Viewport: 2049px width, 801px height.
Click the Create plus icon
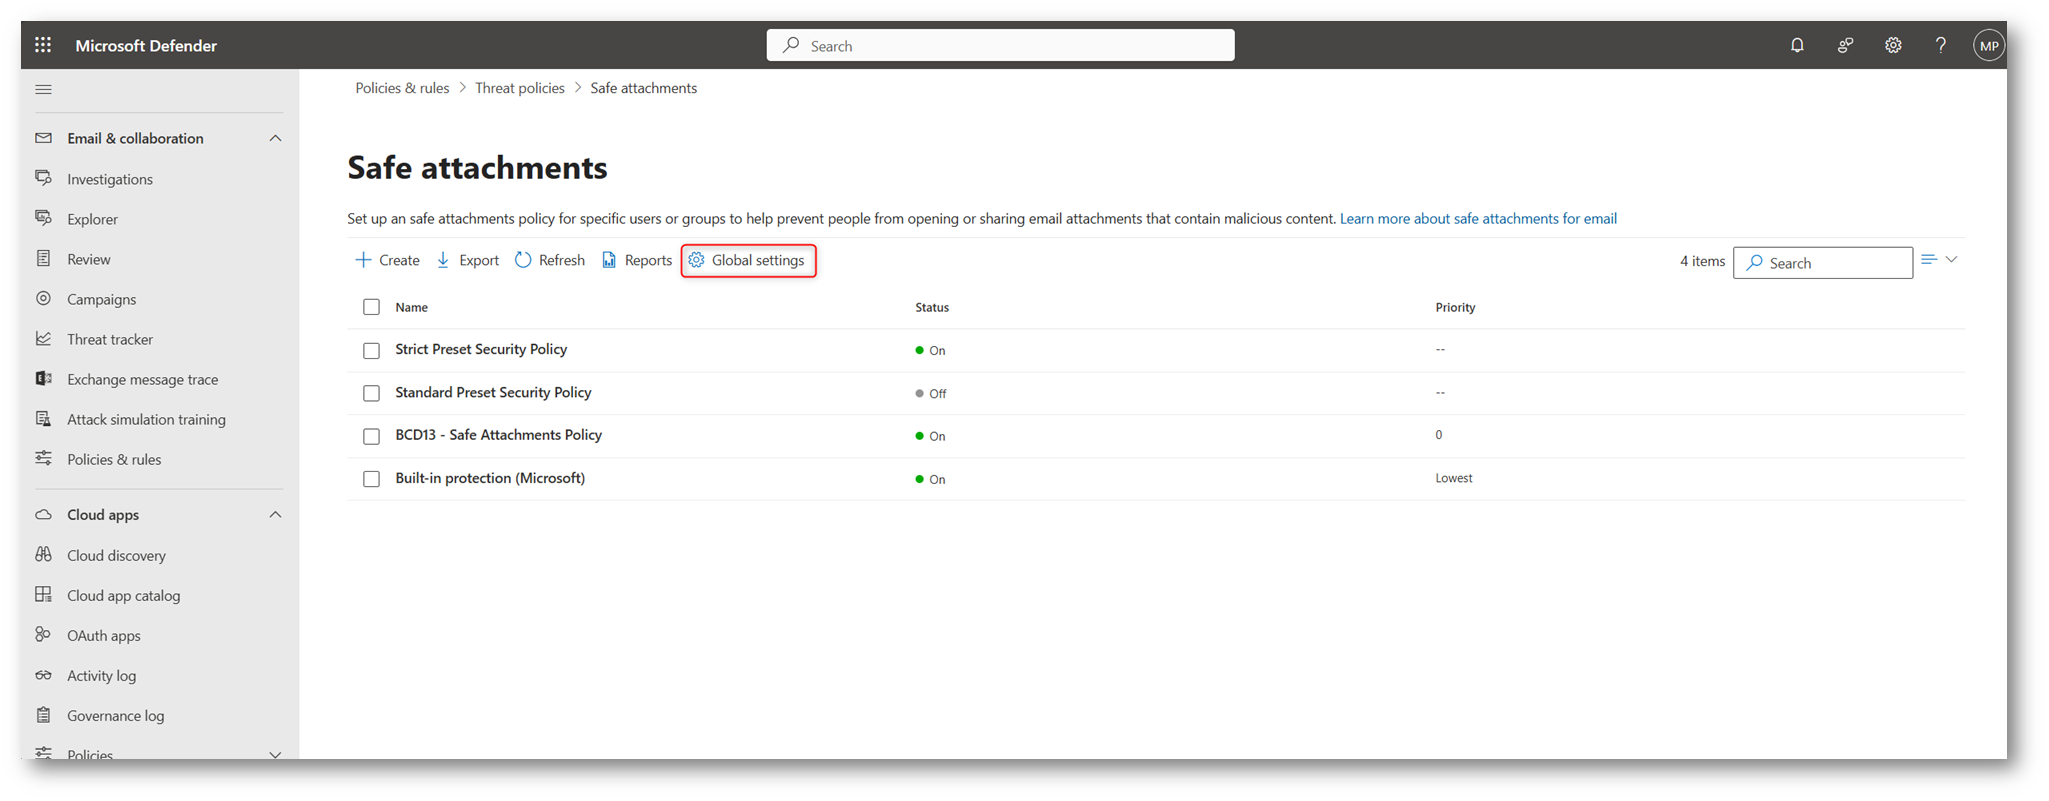pos(363,260)
